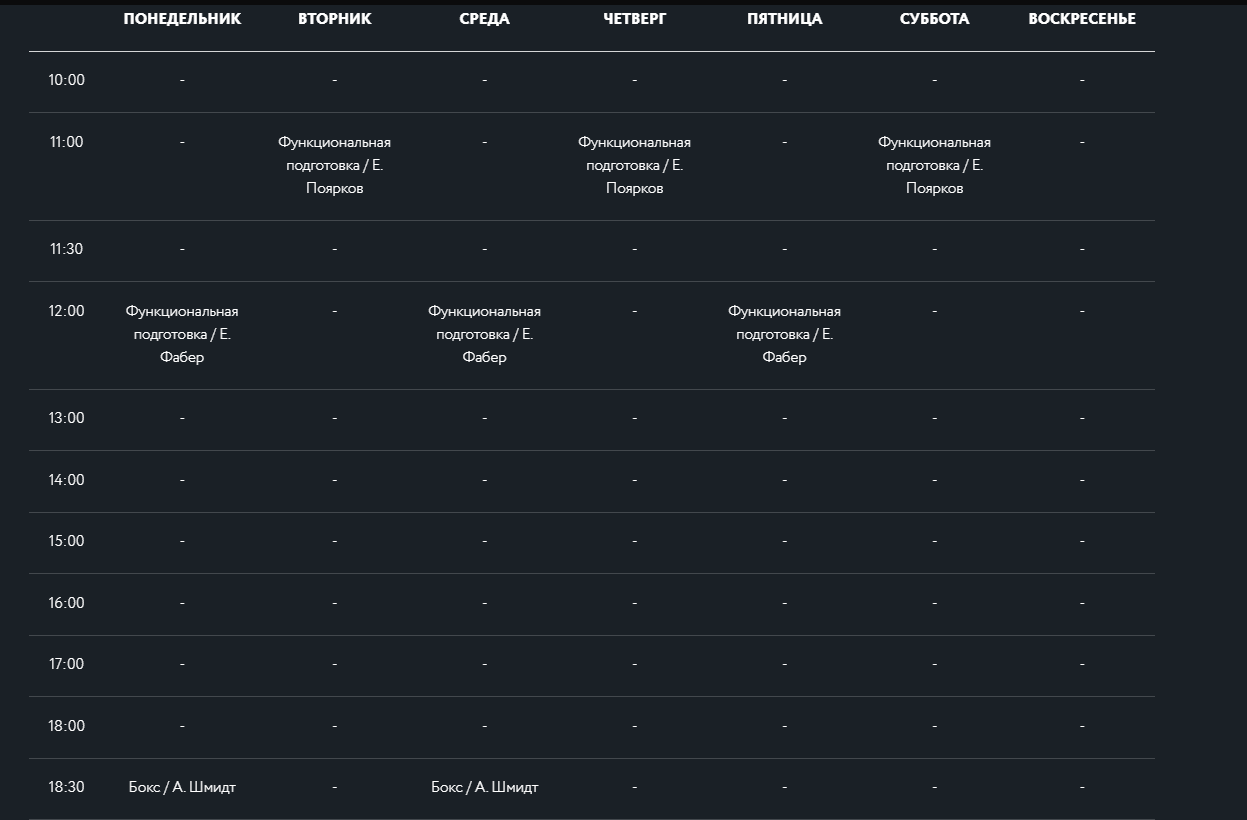Screen dimensions: 1247x820
Task: Open Monday's Бокс / А. Шмидт class
Action: 182,787
